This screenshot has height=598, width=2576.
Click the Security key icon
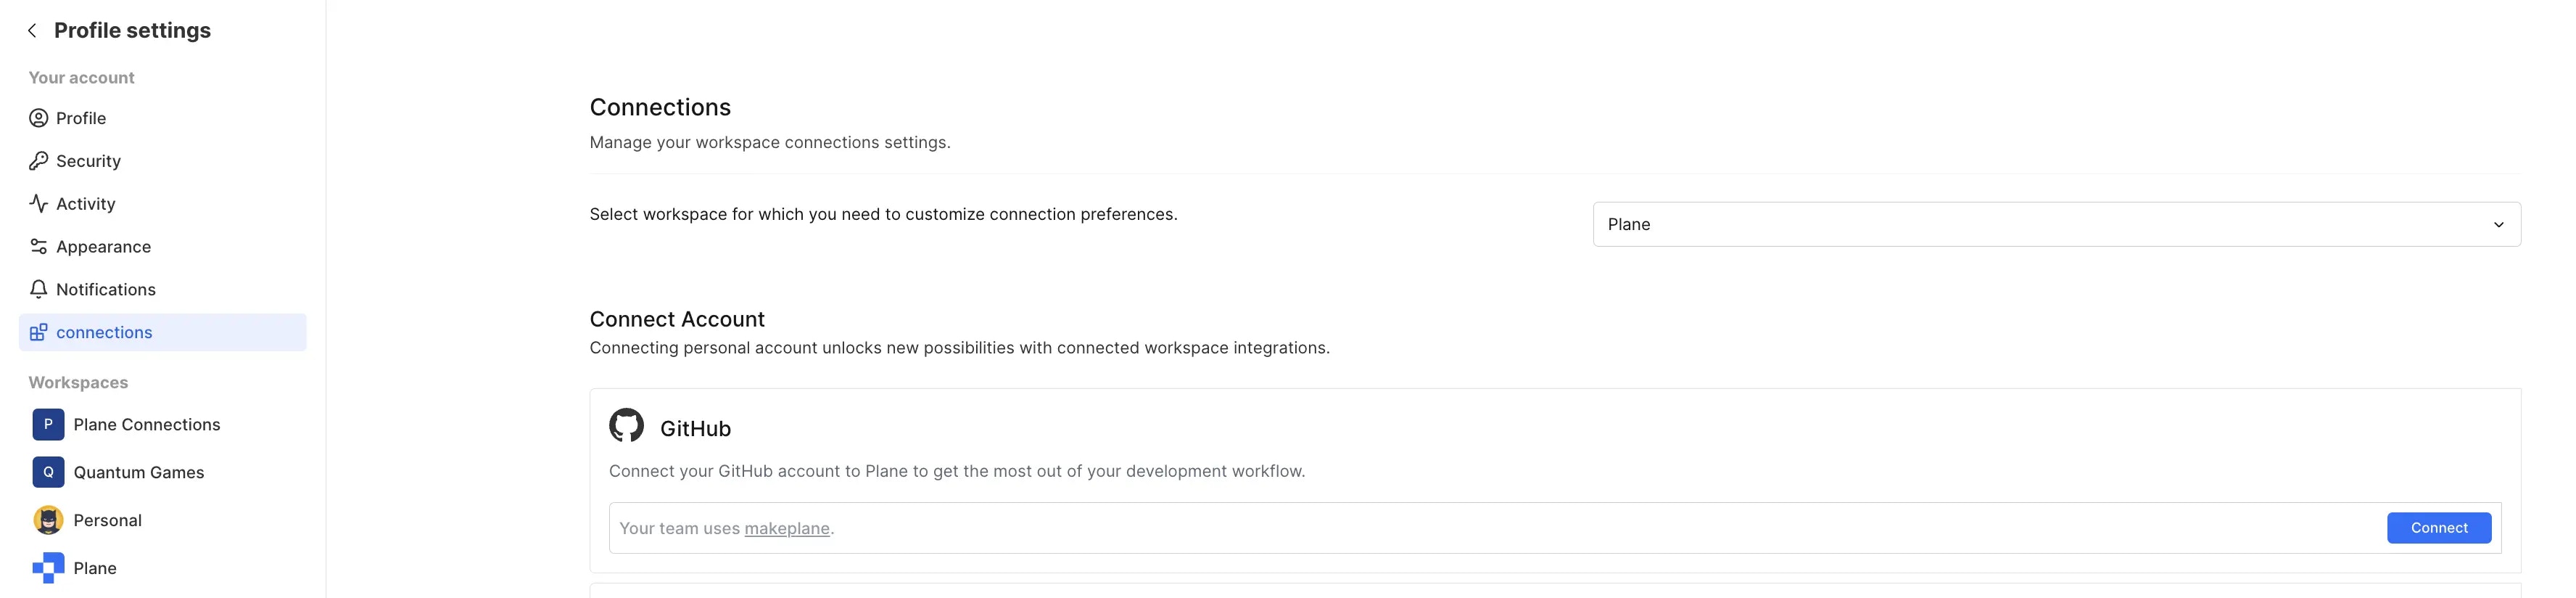38,160
